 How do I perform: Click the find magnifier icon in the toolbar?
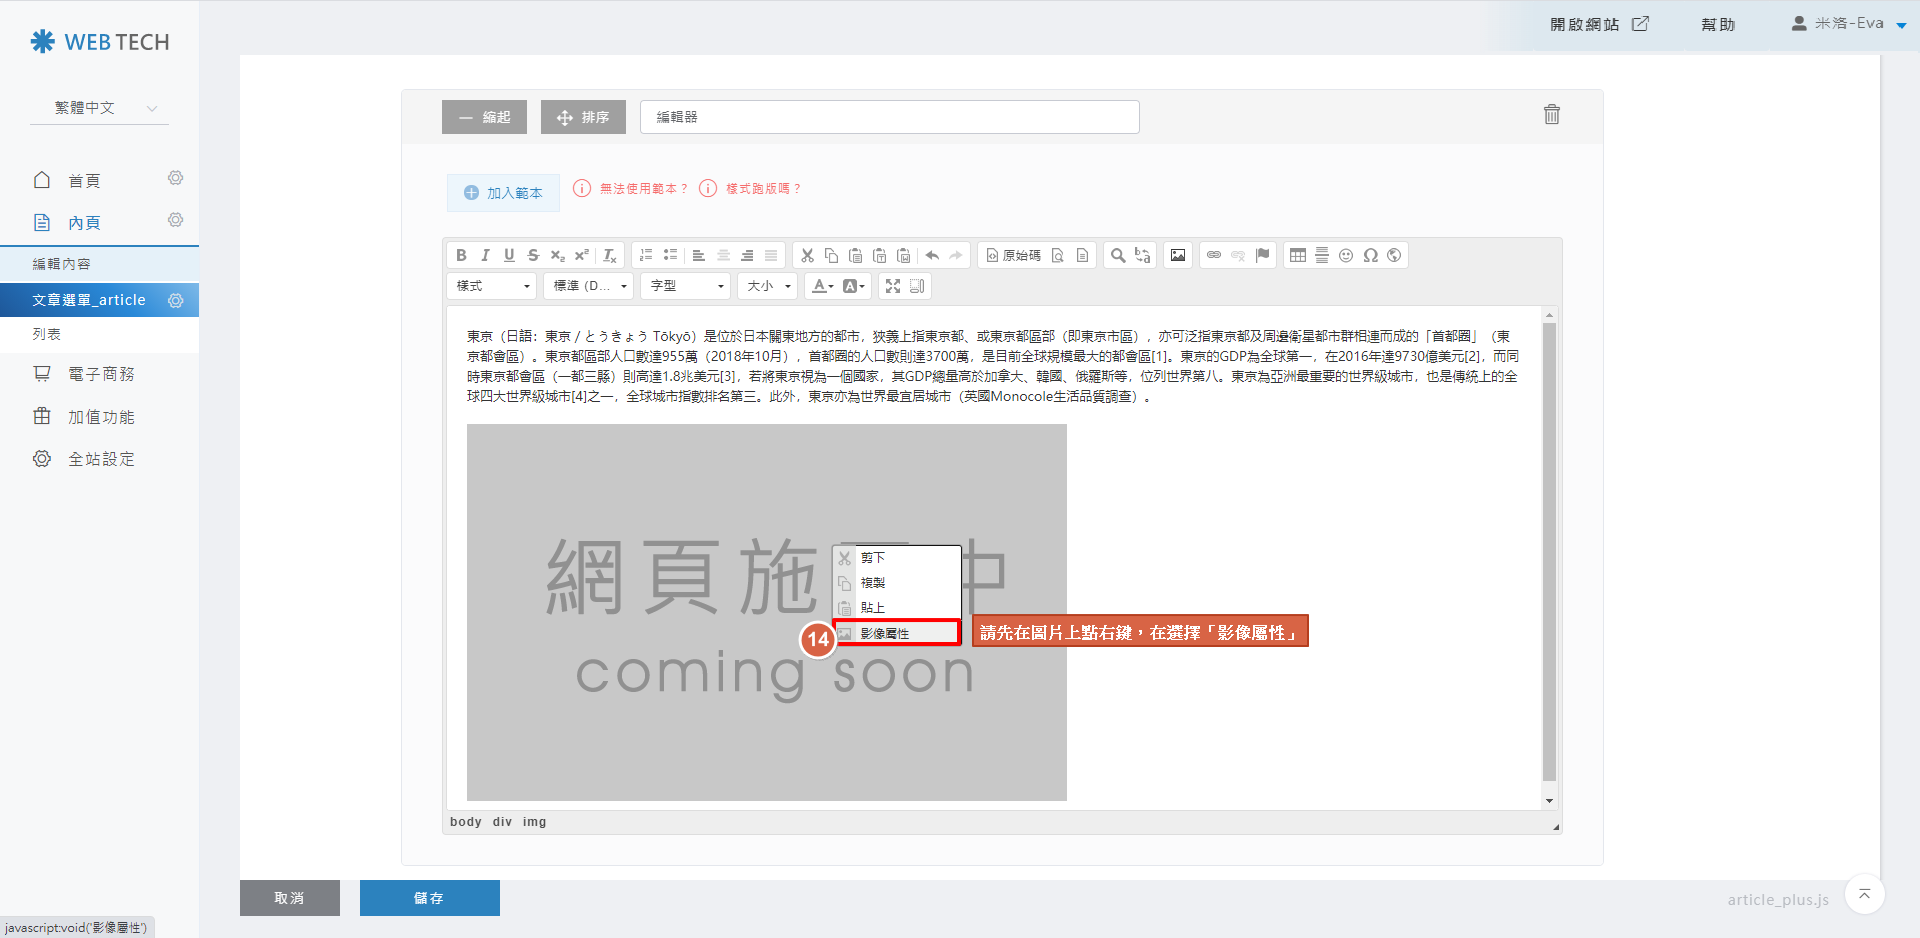(x=1118, y=255)
